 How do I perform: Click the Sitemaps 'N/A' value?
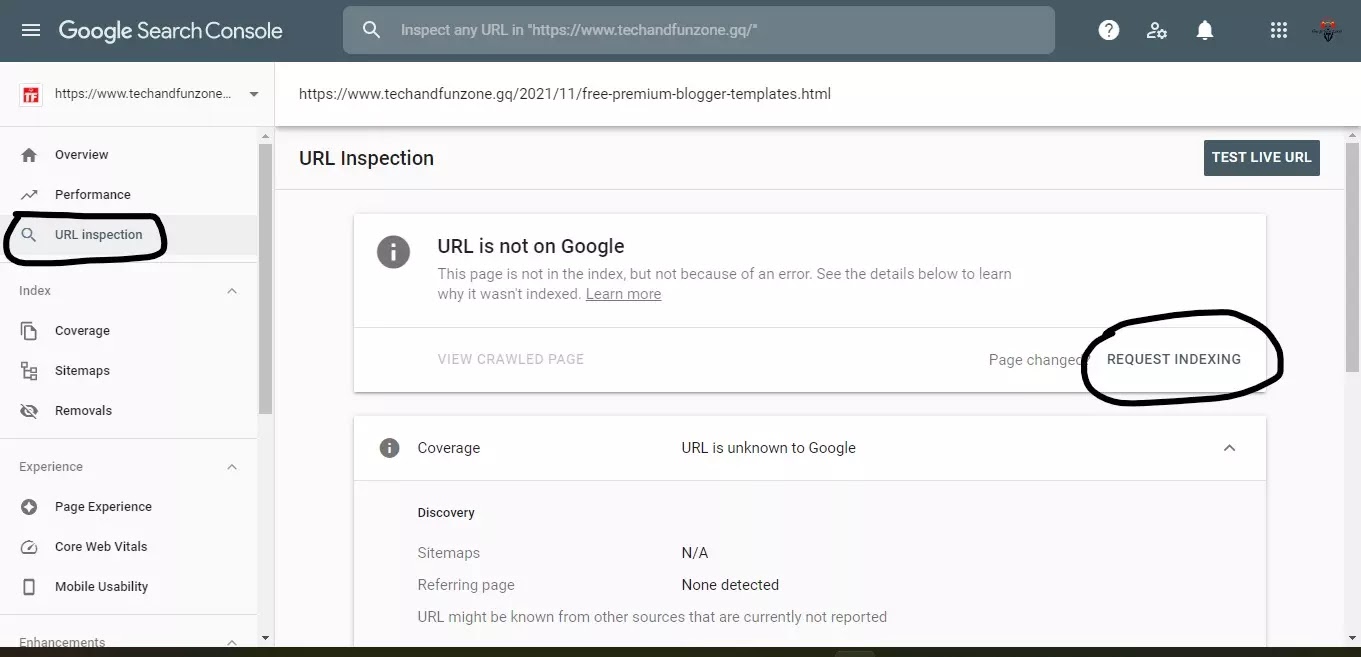695,553
